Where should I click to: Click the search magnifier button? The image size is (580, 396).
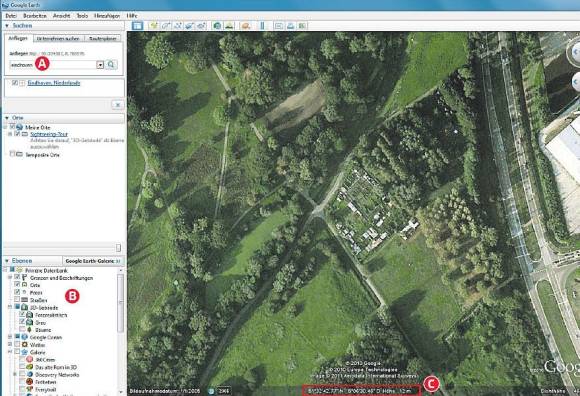(111, 65)
